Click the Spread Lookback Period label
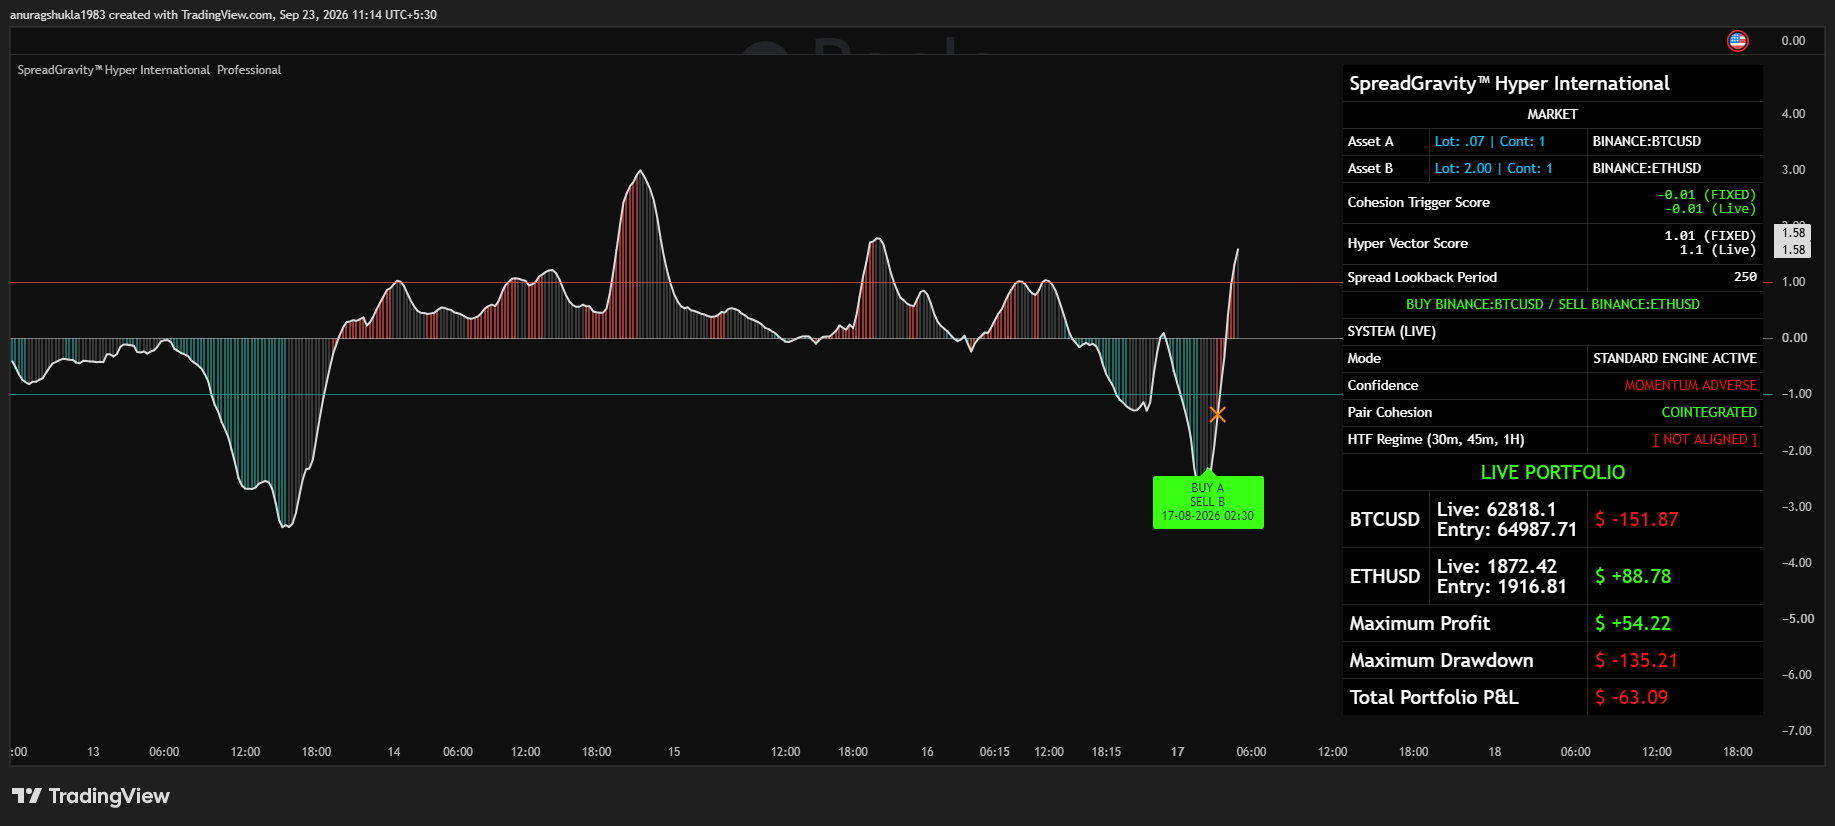Viewport: 1835px width, 826px height. [x=1422, y=278]
